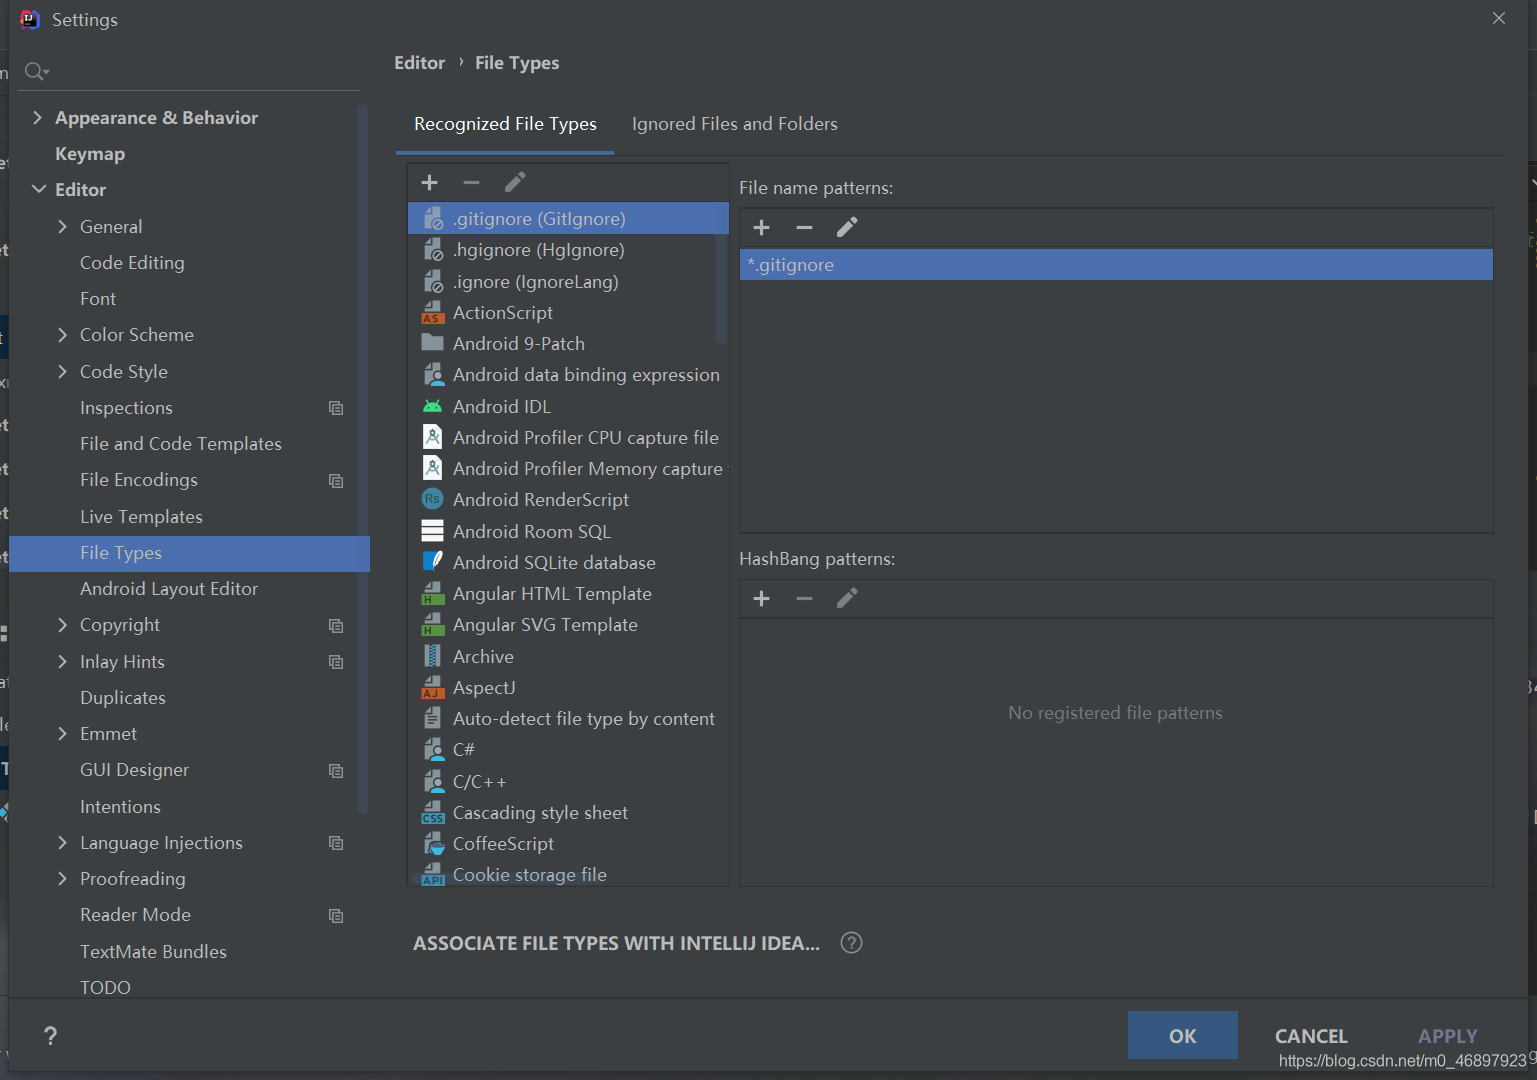The width and height of the screenshot is (1537, 1080).
Task: Select C/C++ file type
Action: (x=568, y=781)
